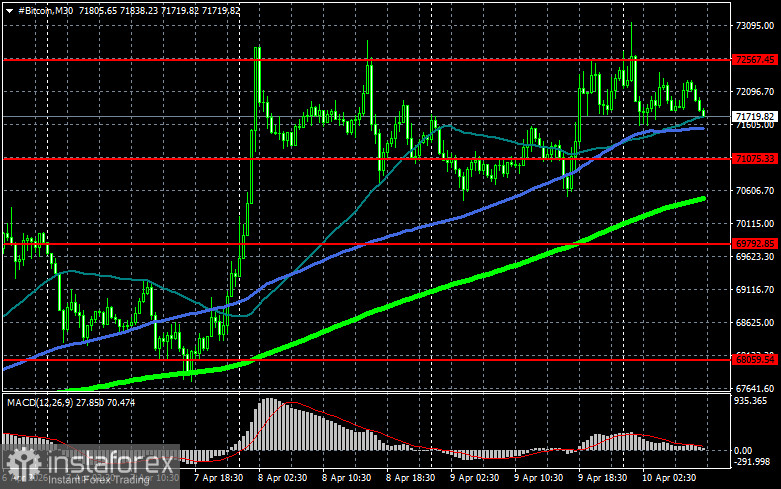The width and height of the screenshot is (781, 489).
Task: Select the red 71075.33 price label
Action: tap(756, 158)
